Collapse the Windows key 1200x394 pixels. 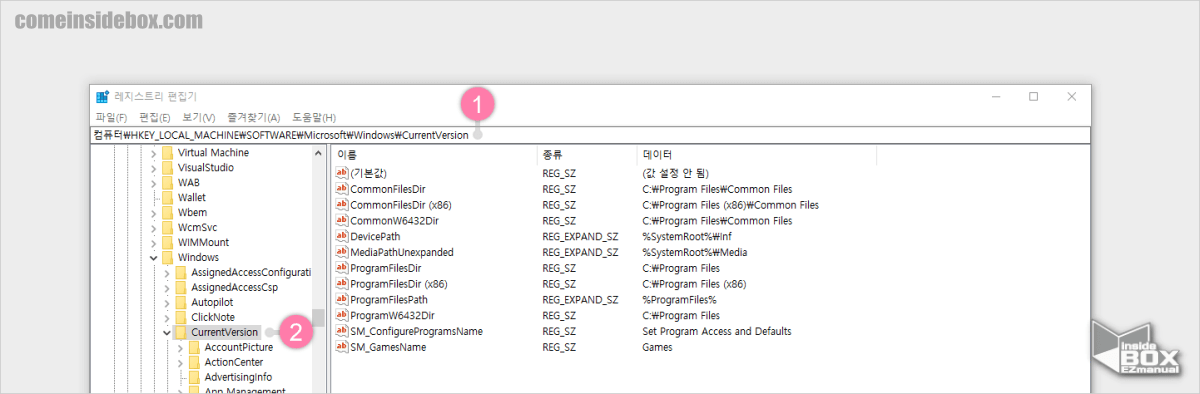(153, 257)
